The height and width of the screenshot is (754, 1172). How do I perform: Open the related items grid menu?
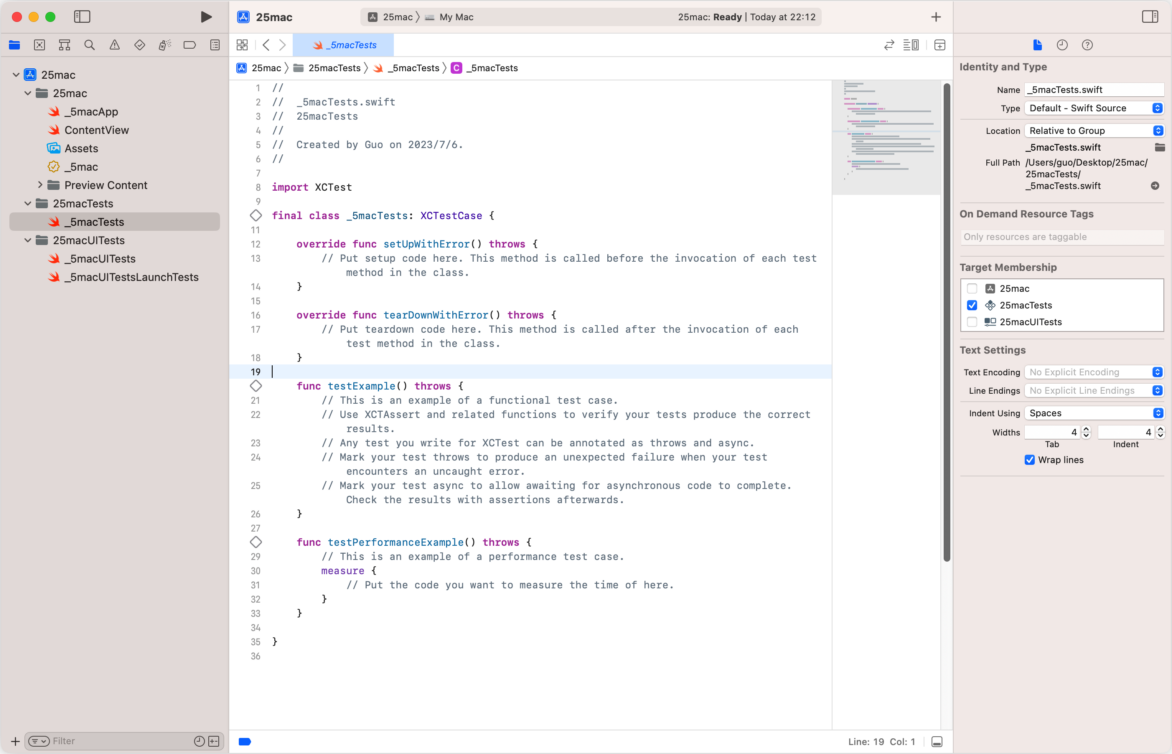[242, 45]
